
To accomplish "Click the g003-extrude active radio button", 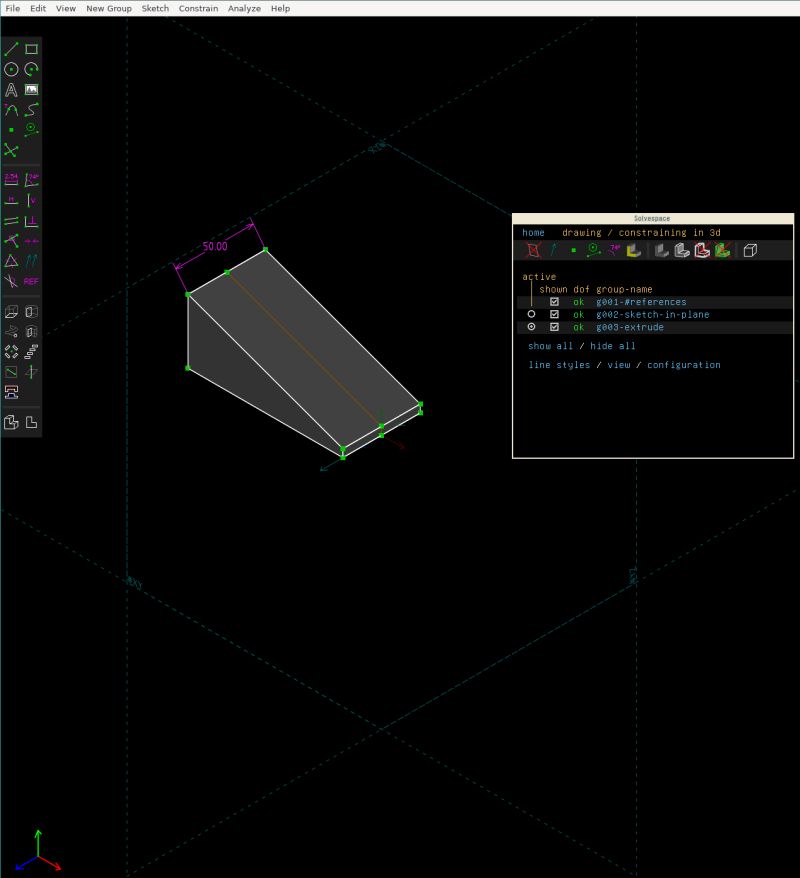I will pyautogui.click(x=531, y=326).
